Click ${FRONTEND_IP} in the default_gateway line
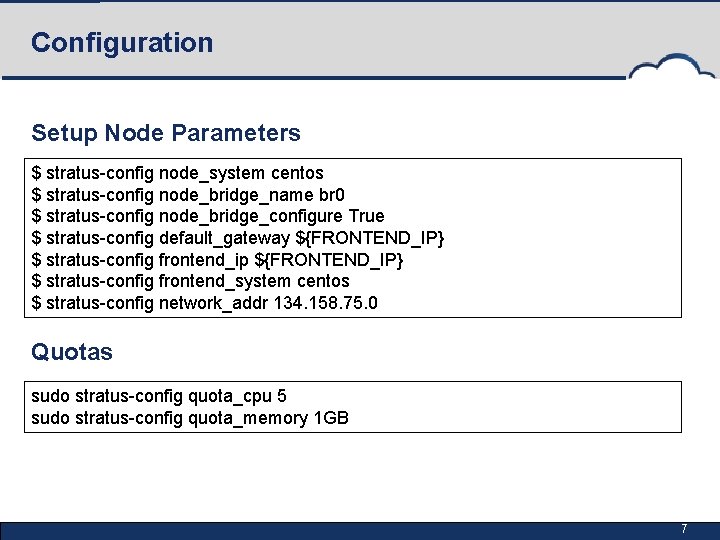The image size is (720, 540). (368, 238)
